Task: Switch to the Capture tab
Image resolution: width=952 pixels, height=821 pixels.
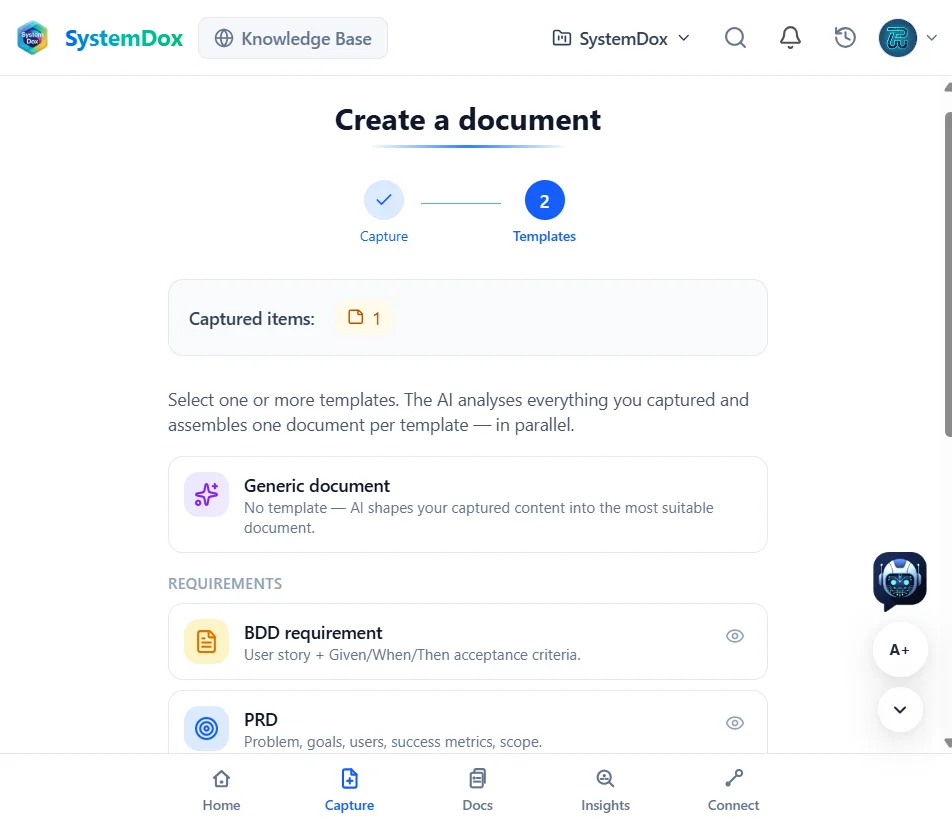Action: (349, 790)
